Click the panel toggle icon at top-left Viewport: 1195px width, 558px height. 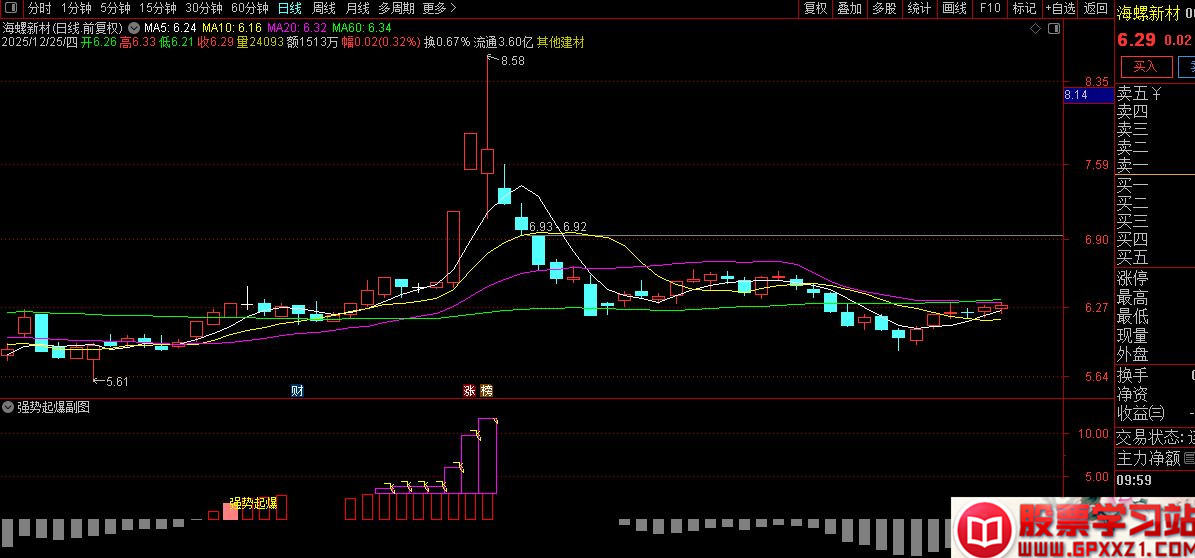[x=10, y=8]
